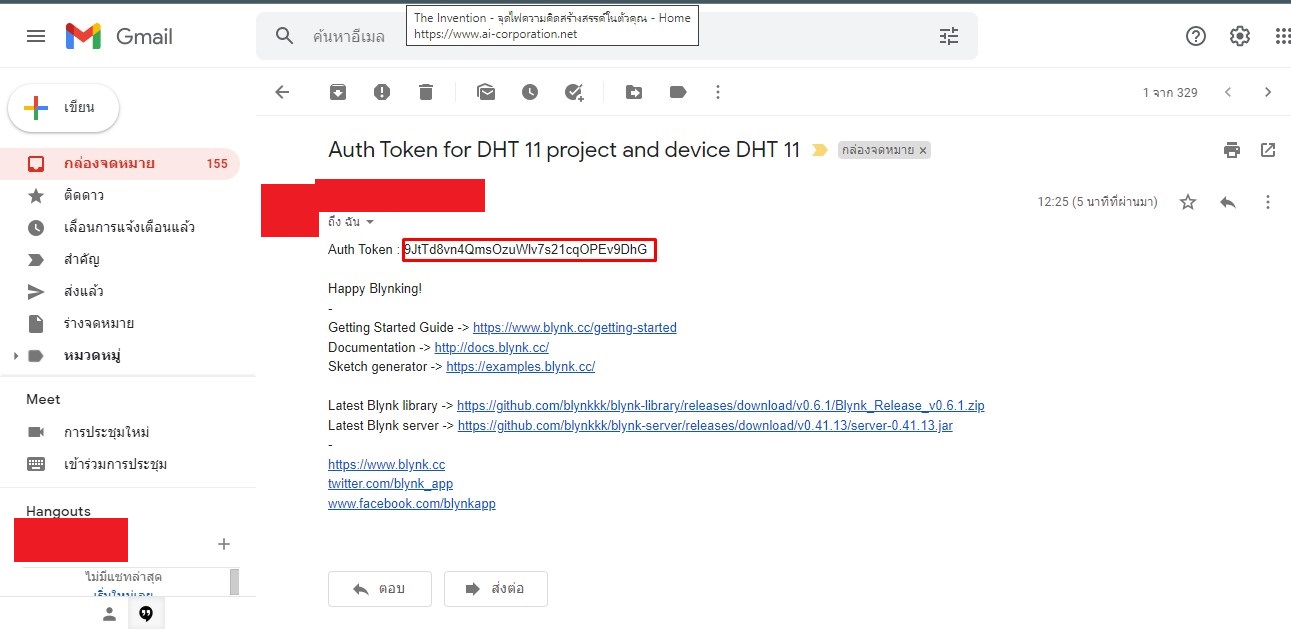Archive this email
This screenshot has width=1291, height=629.
(x=338, y=92)
